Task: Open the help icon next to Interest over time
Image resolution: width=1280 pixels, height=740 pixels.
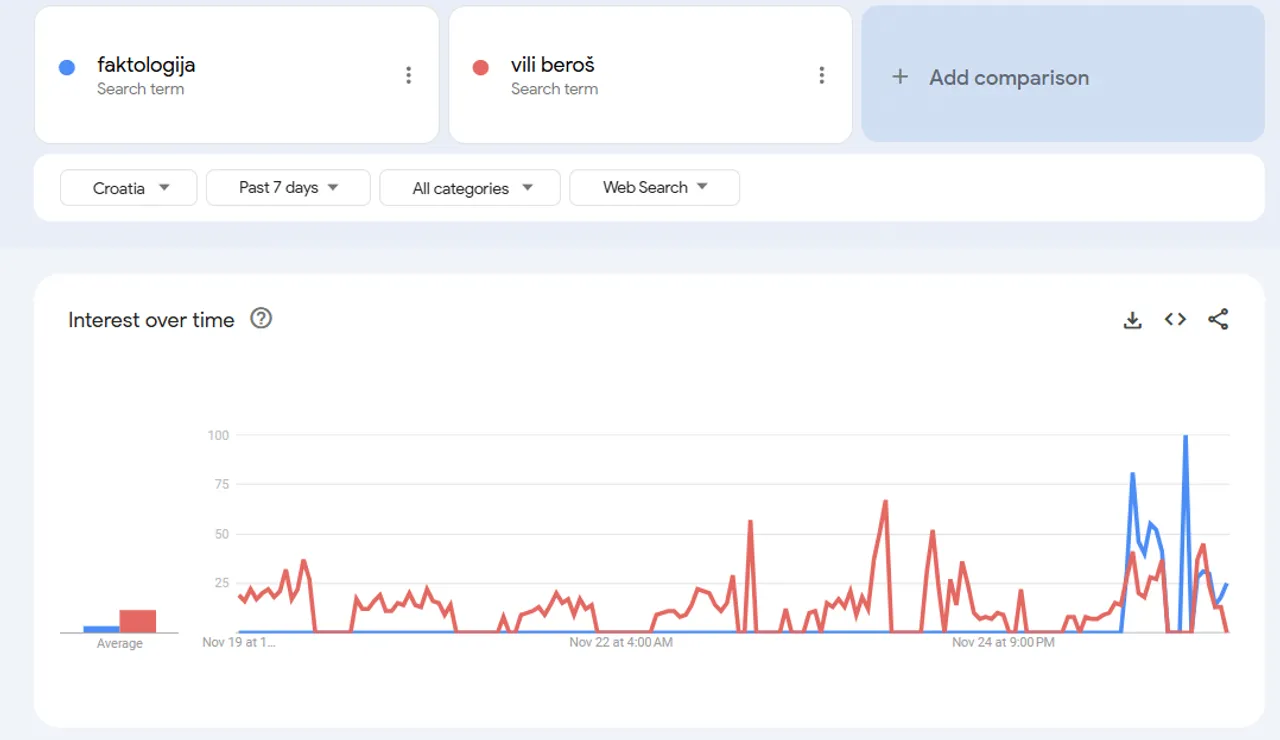Action: [261, 319]
